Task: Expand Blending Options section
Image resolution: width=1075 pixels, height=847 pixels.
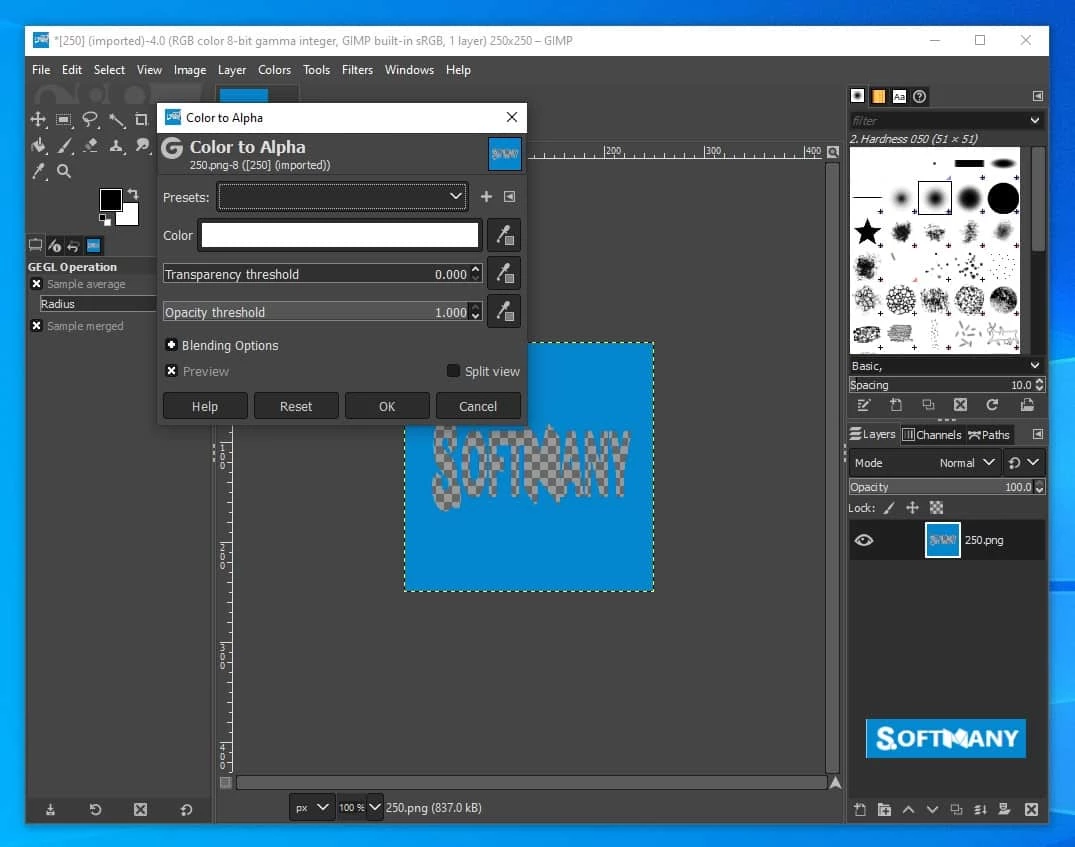Action: pyautogui.click(x=172, y=345)
